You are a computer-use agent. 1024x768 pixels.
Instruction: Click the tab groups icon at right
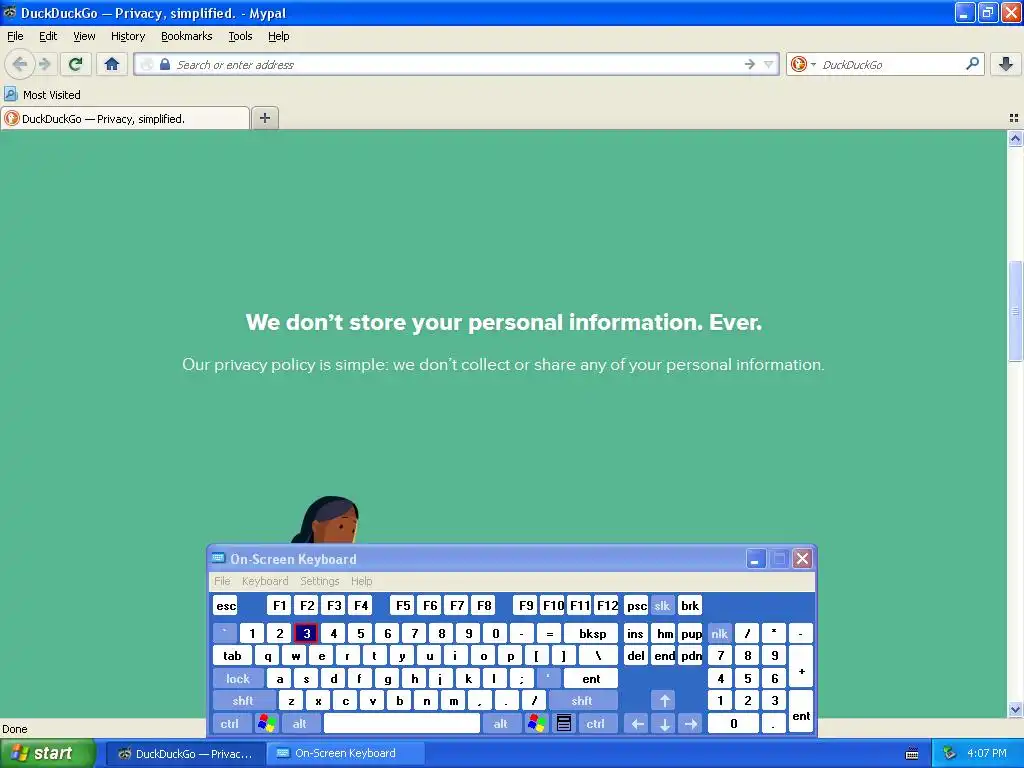pos(1014,118)
